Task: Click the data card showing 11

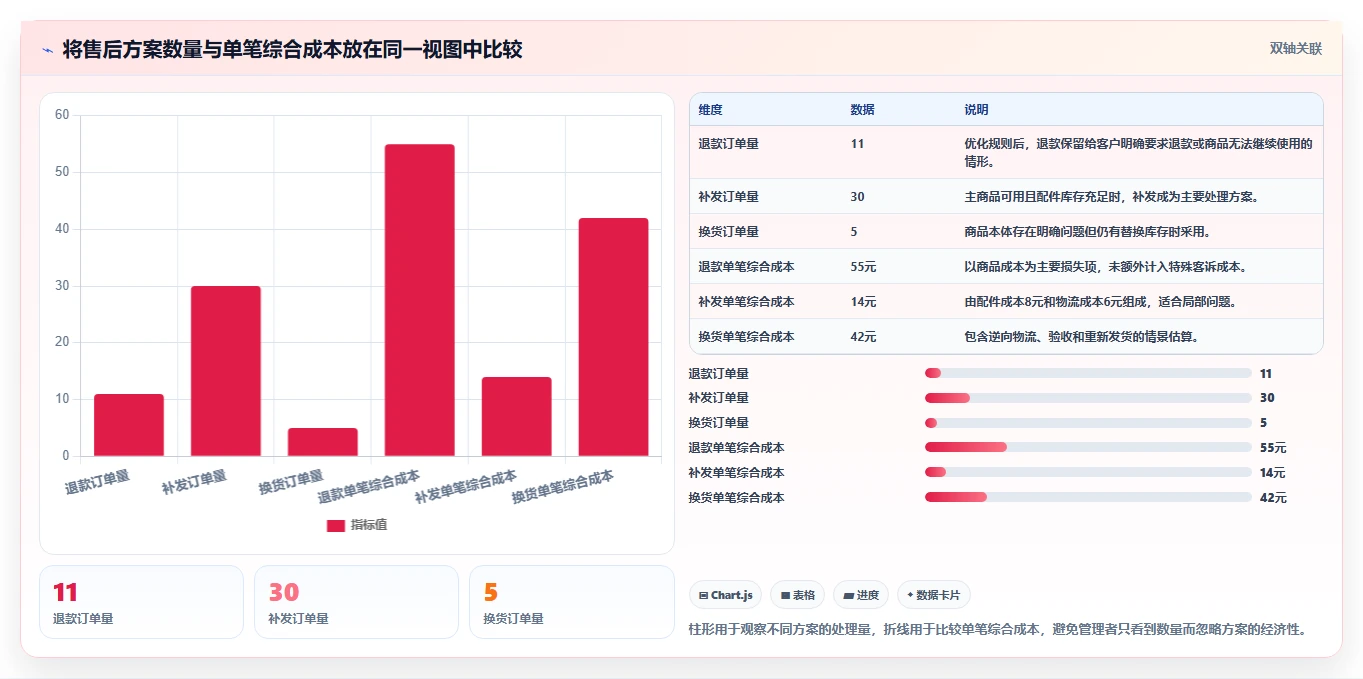Action: [141, 602]
